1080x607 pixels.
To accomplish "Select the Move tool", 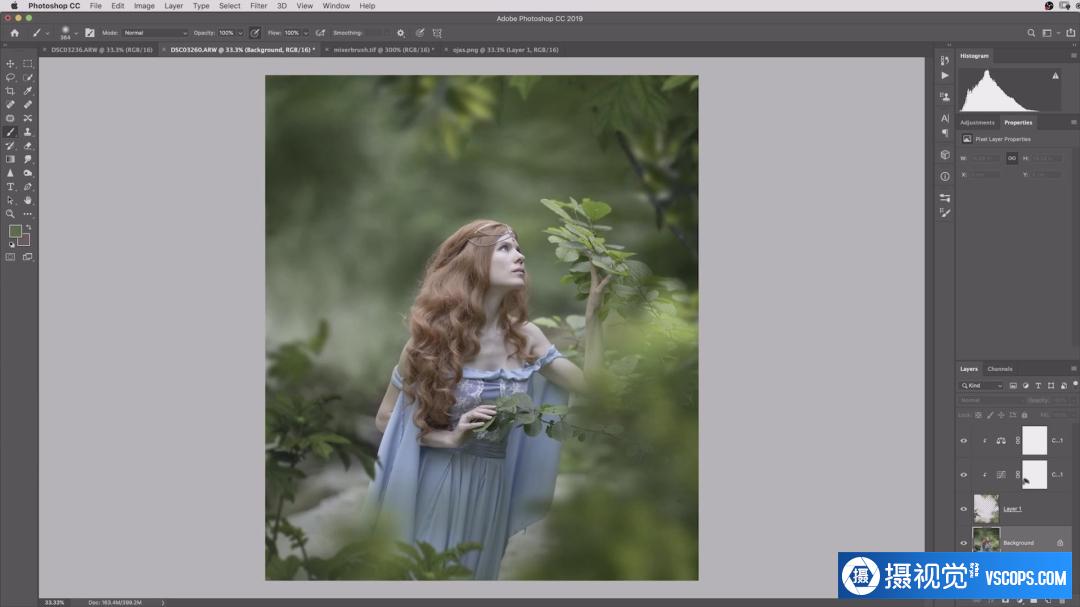I will 10,63.
